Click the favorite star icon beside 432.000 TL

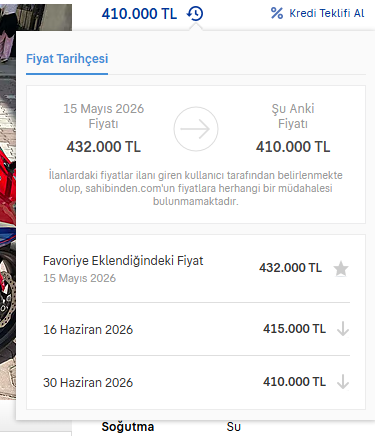click(x=341, y=269)
